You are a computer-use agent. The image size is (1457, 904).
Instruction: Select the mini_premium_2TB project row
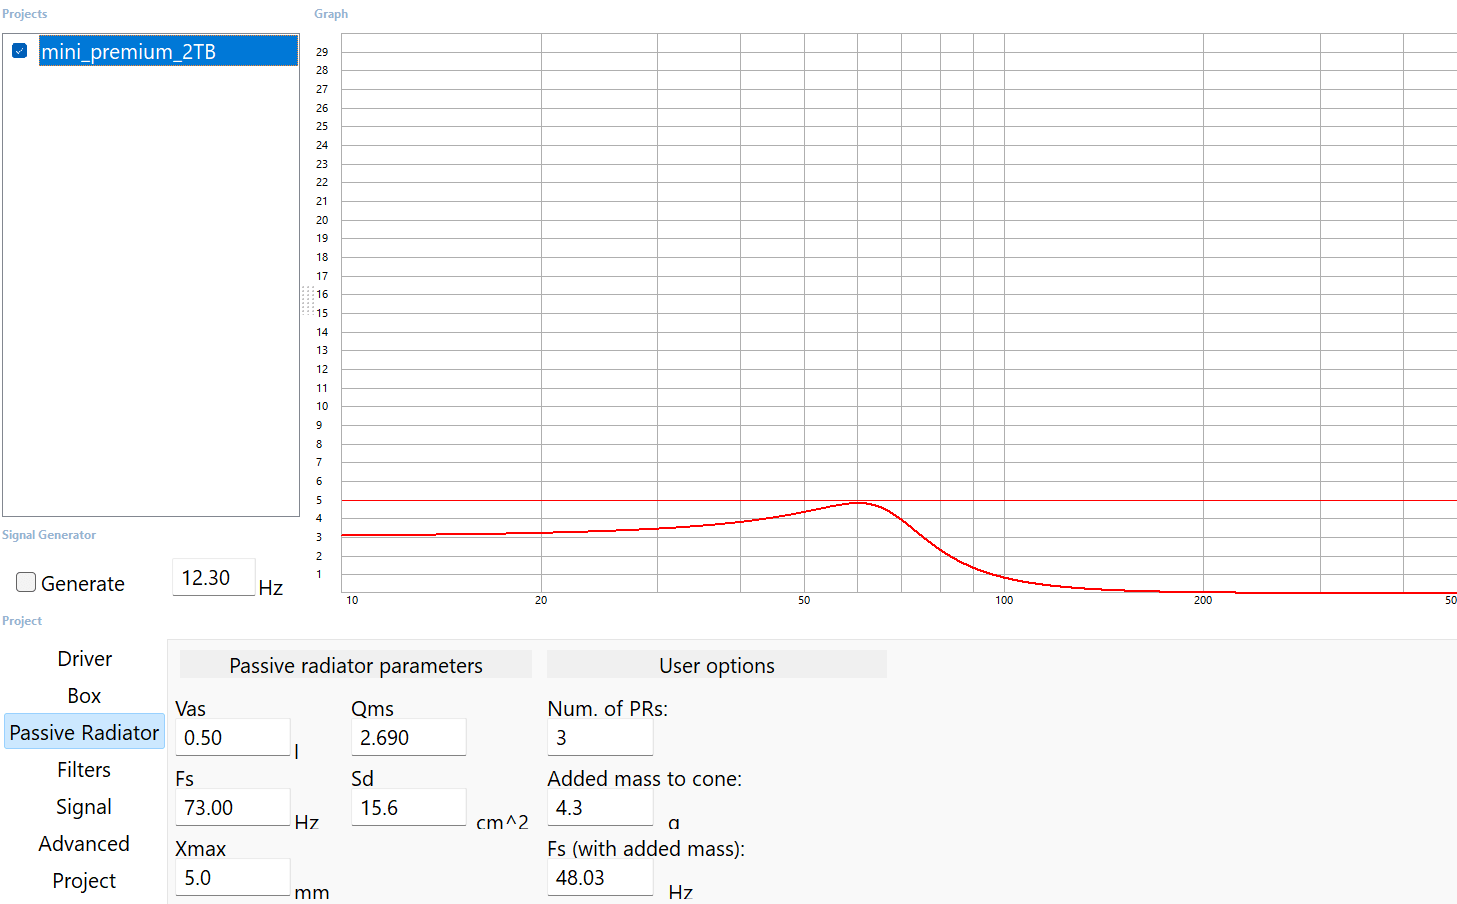coord(168,51)
